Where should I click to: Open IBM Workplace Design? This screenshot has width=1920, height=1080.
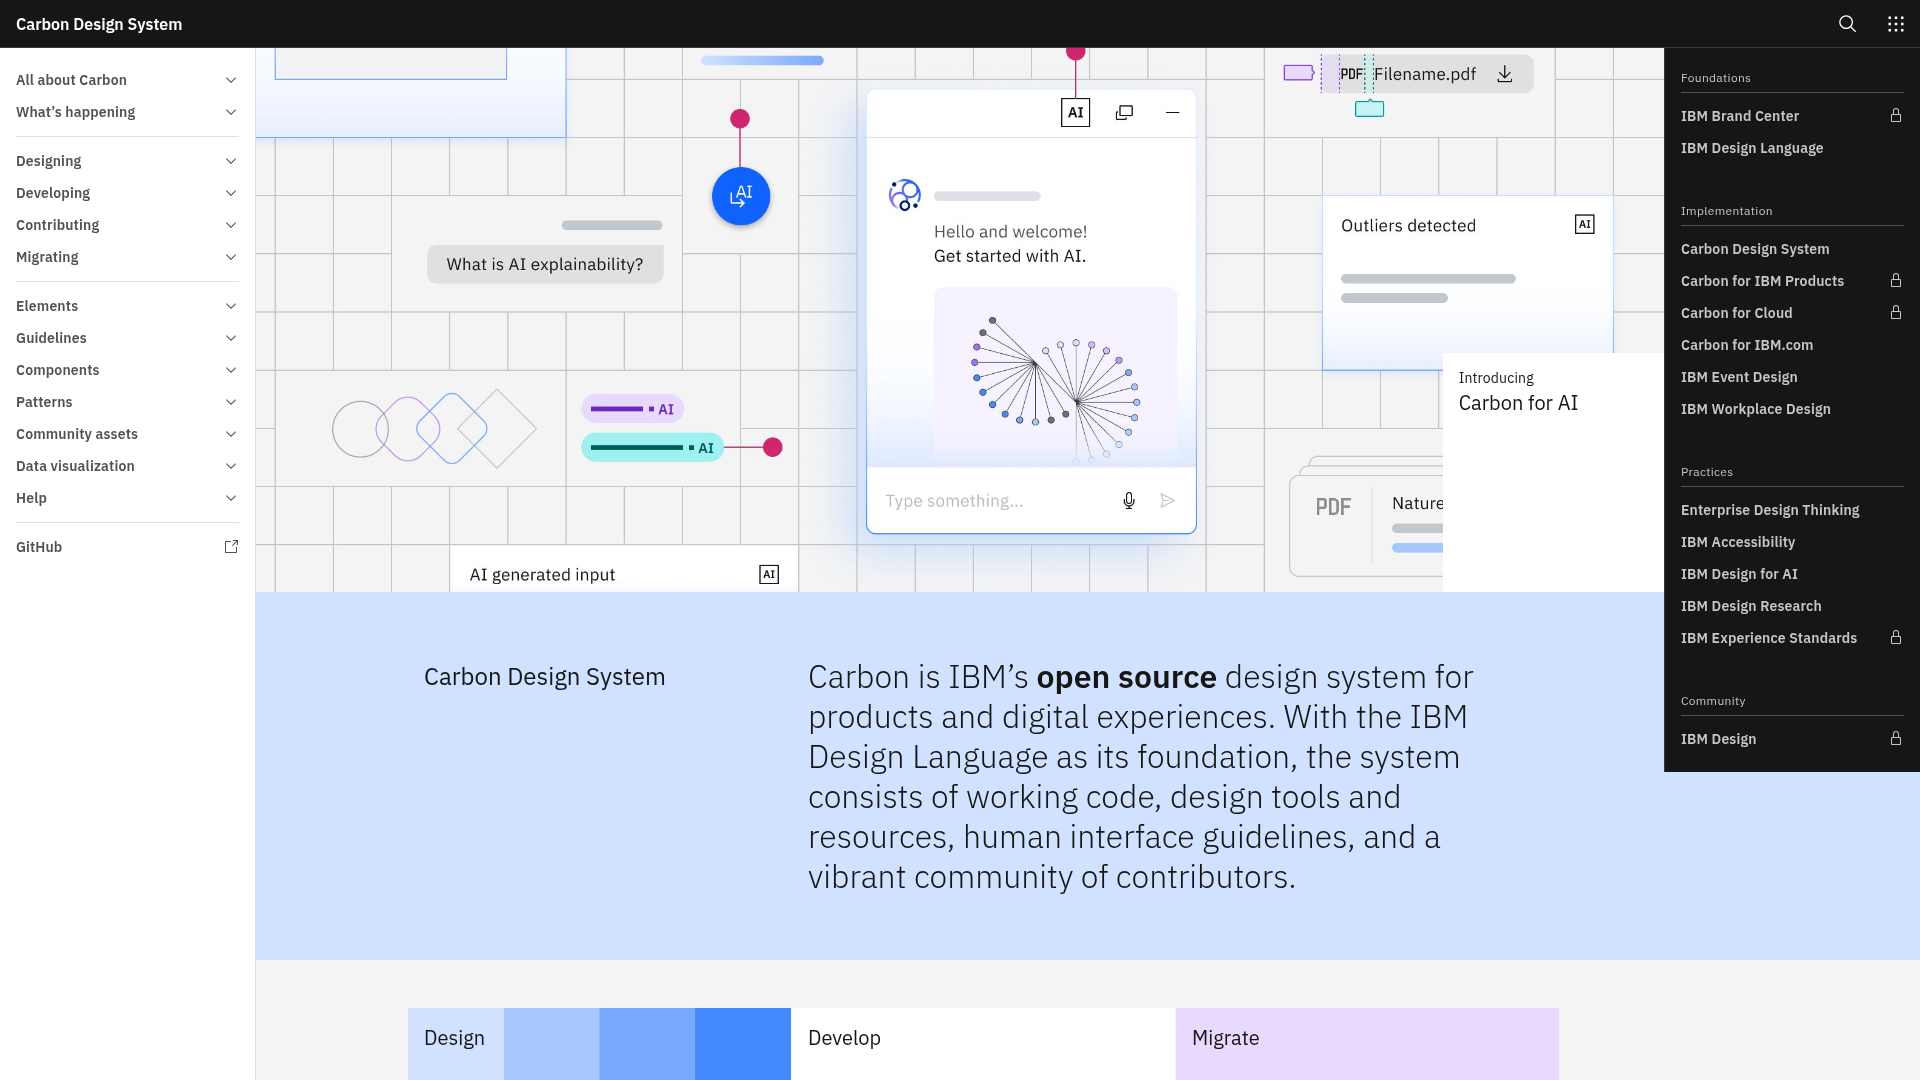click(x=1791, y=409)
